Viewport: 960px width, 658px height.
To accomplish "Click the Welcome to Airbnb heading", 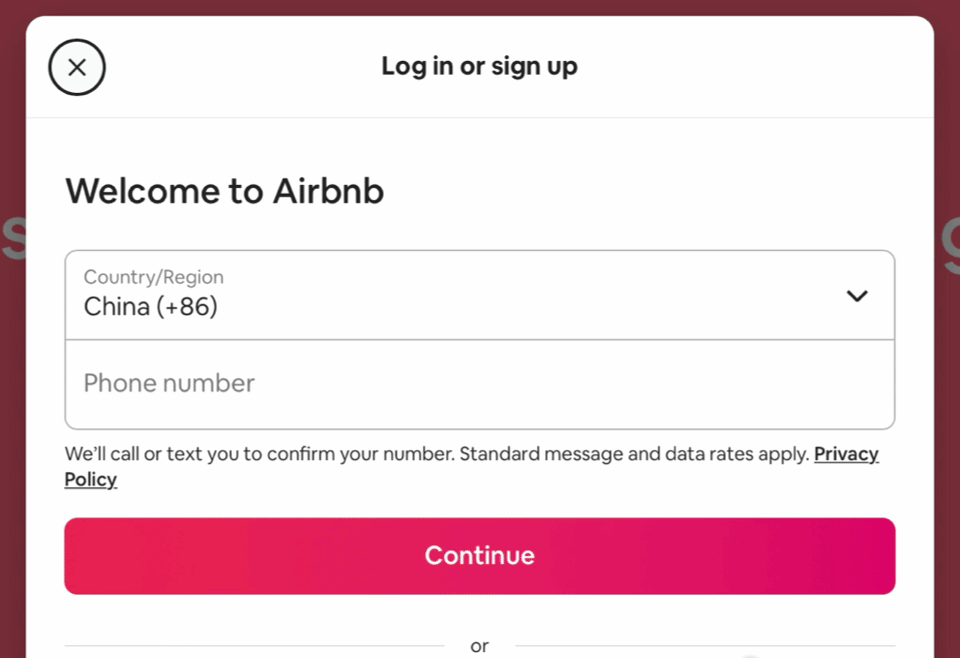I will click(x=224, y=191).
